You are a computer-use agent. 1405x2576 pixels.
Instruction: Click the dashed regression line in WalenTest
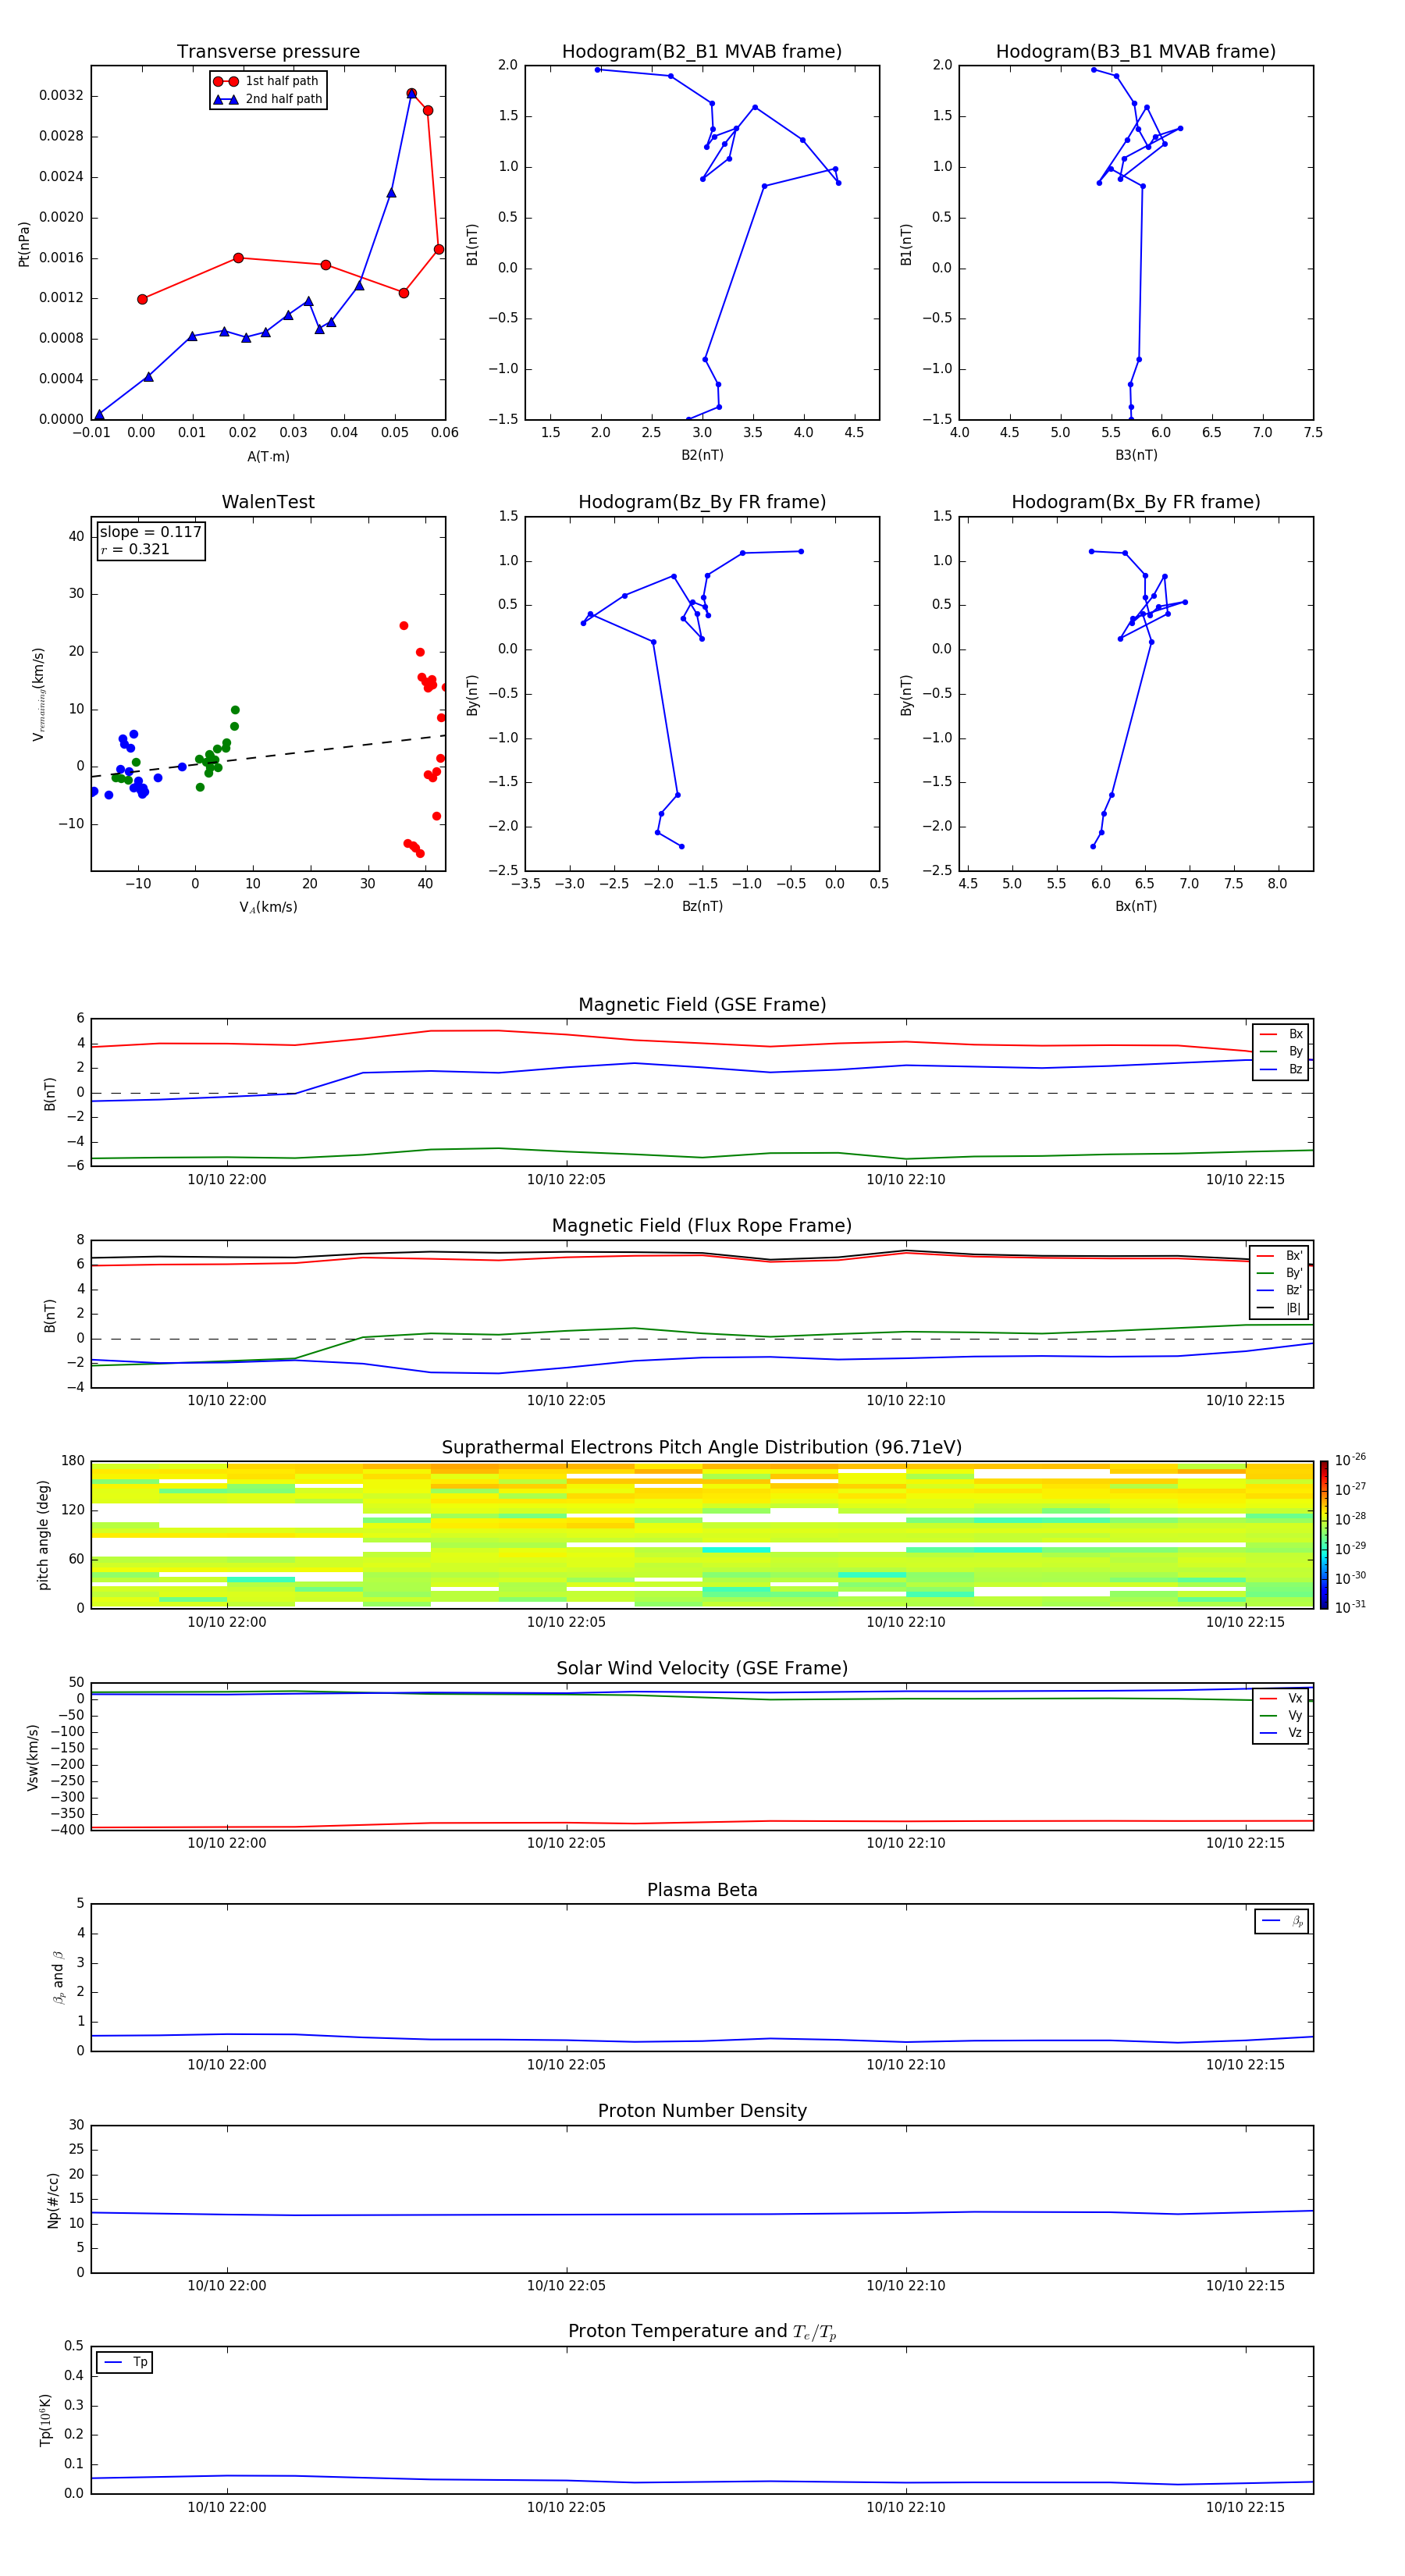pyautogui.click(x=268, y=755)
